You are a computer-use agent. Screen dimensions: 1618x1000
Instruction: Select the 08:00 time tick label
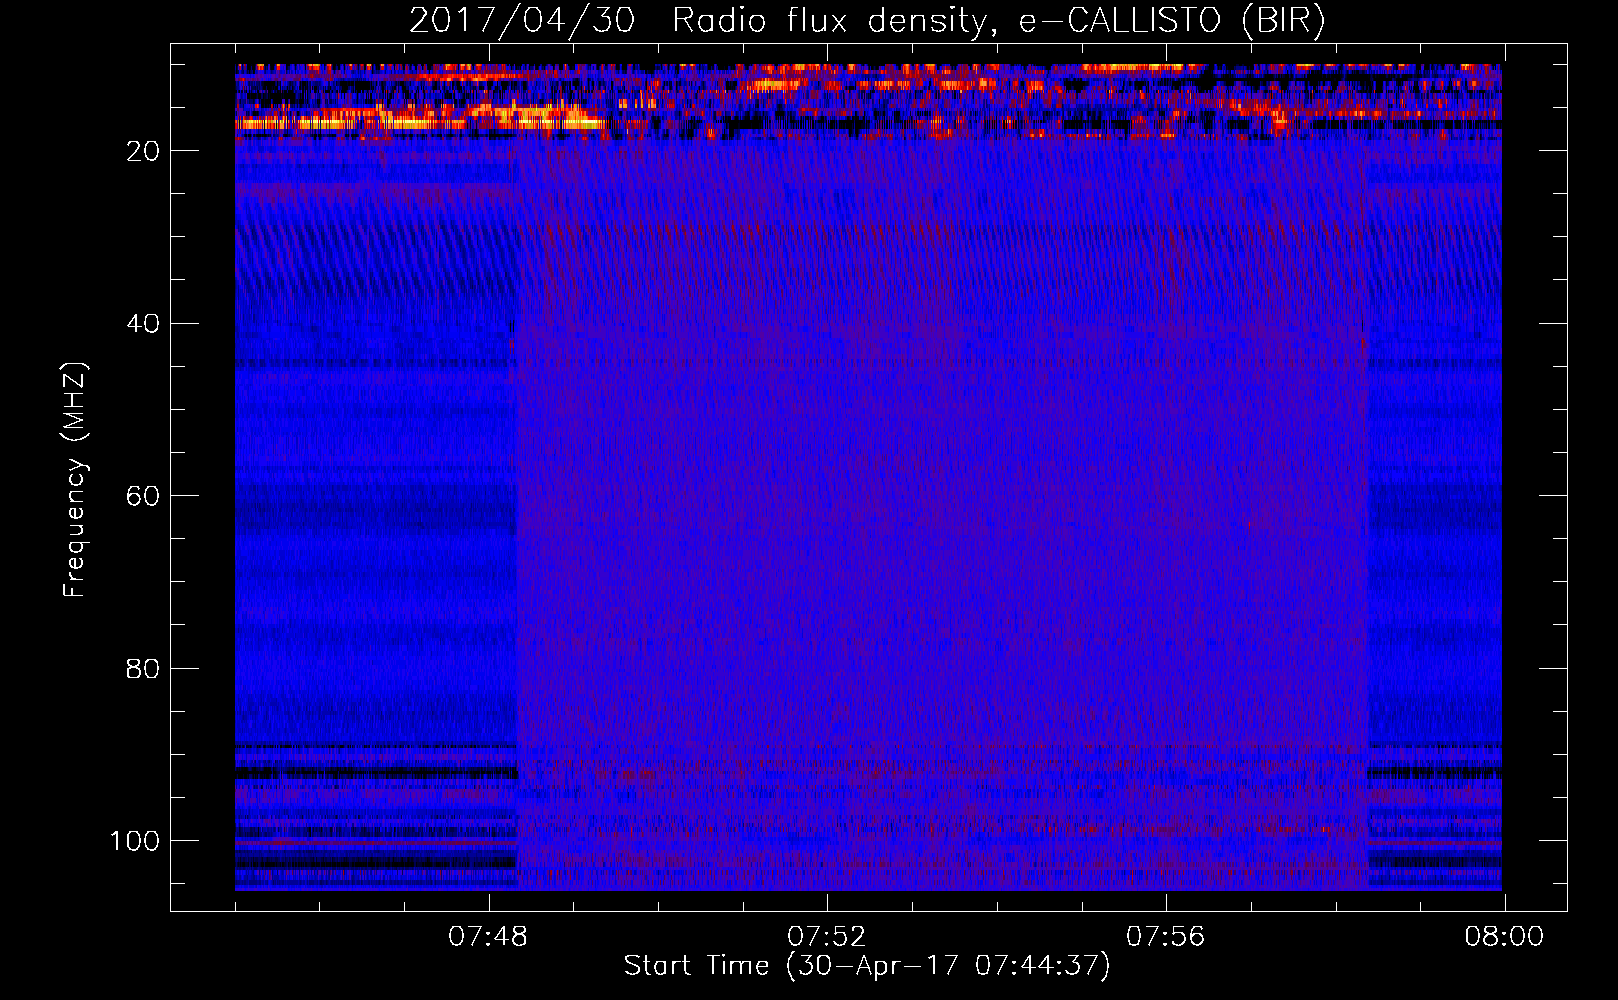(x=1504, y=937)
